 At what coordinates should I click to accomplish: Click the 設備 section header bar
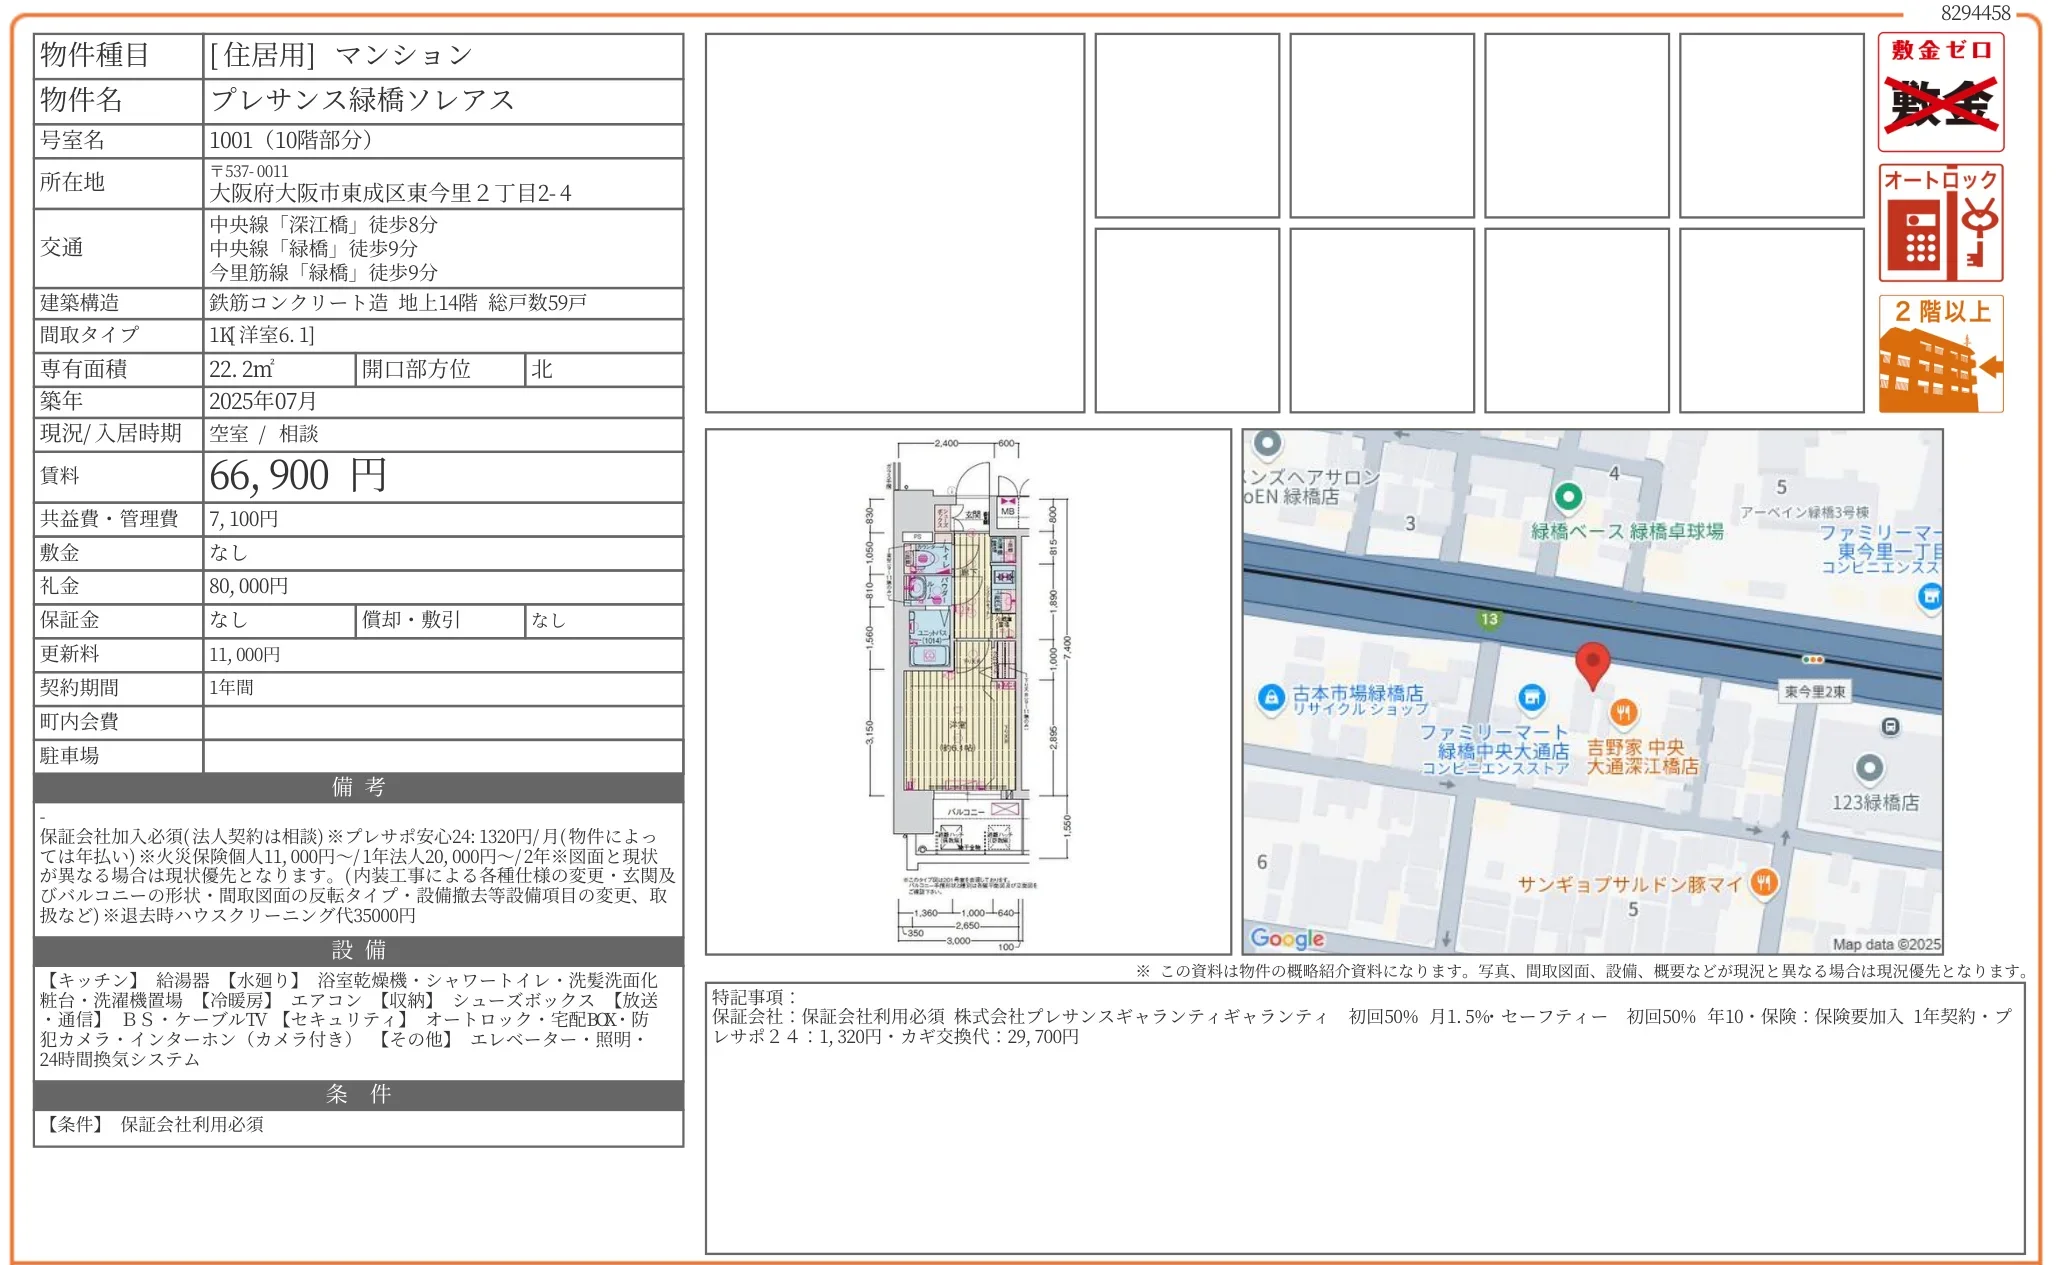(358, 950)
